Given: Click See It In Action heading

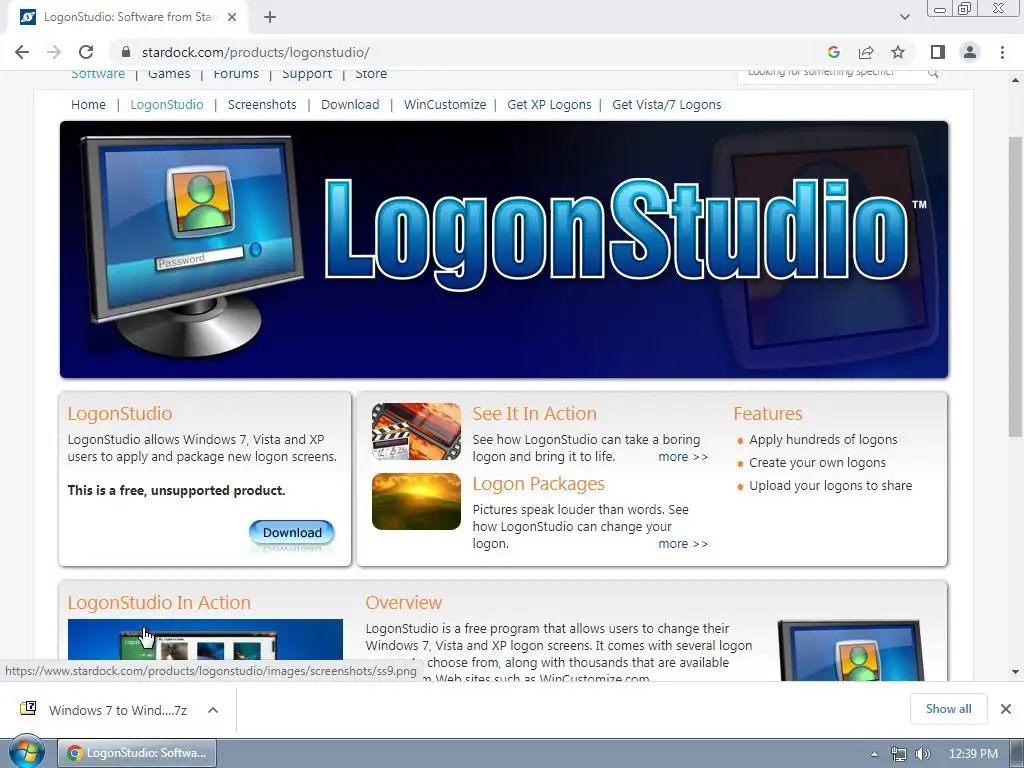Looking at the screenshot, I should tap(534, 413).
